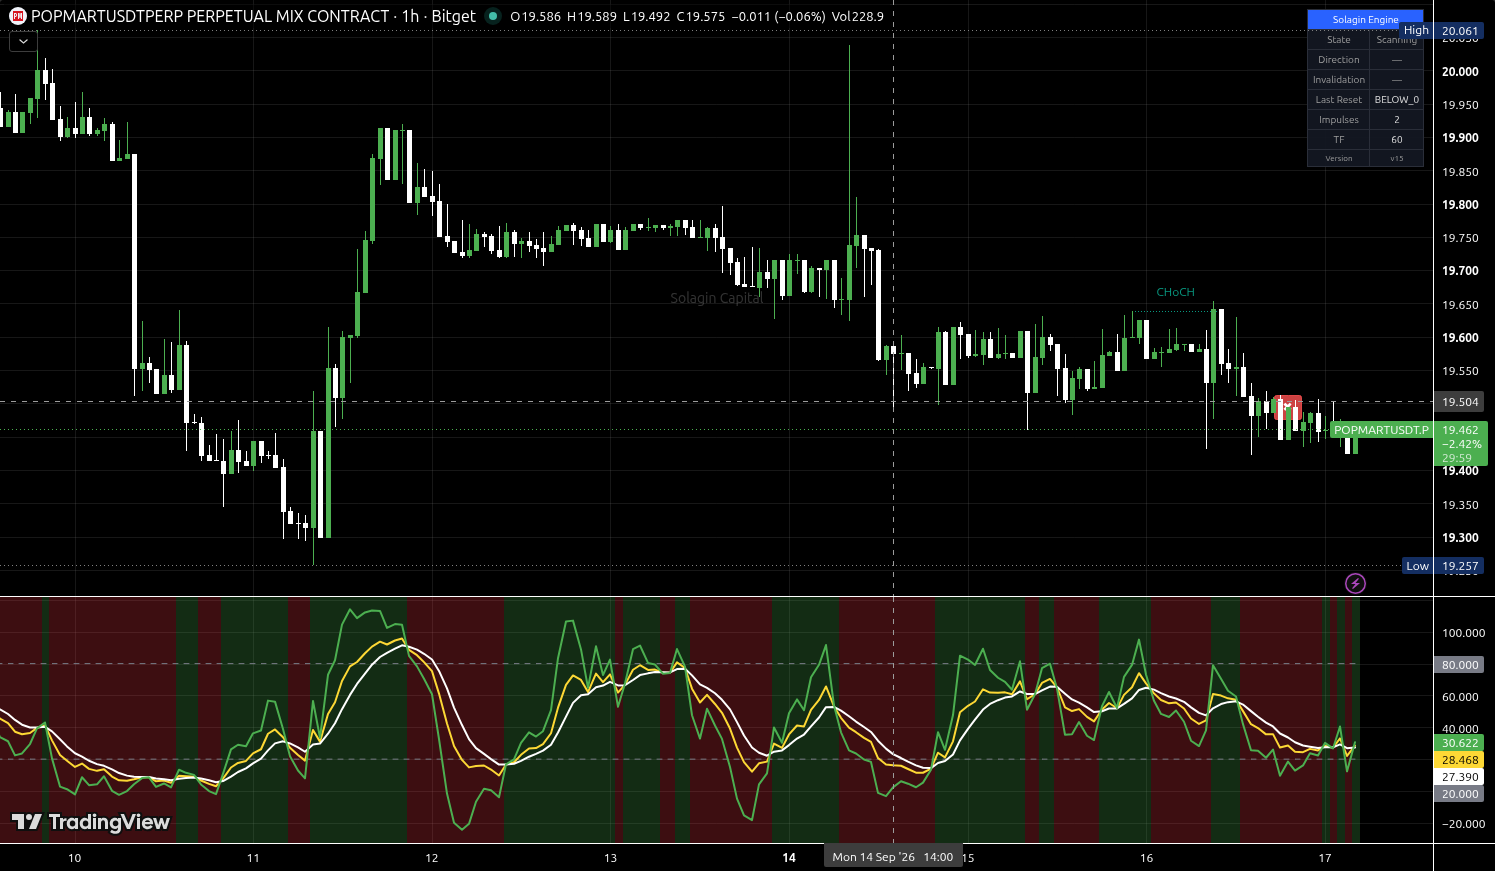The image size is (1495, 871).
Task: Click the 80.000 upper band label
Action: click(1460, 665)
